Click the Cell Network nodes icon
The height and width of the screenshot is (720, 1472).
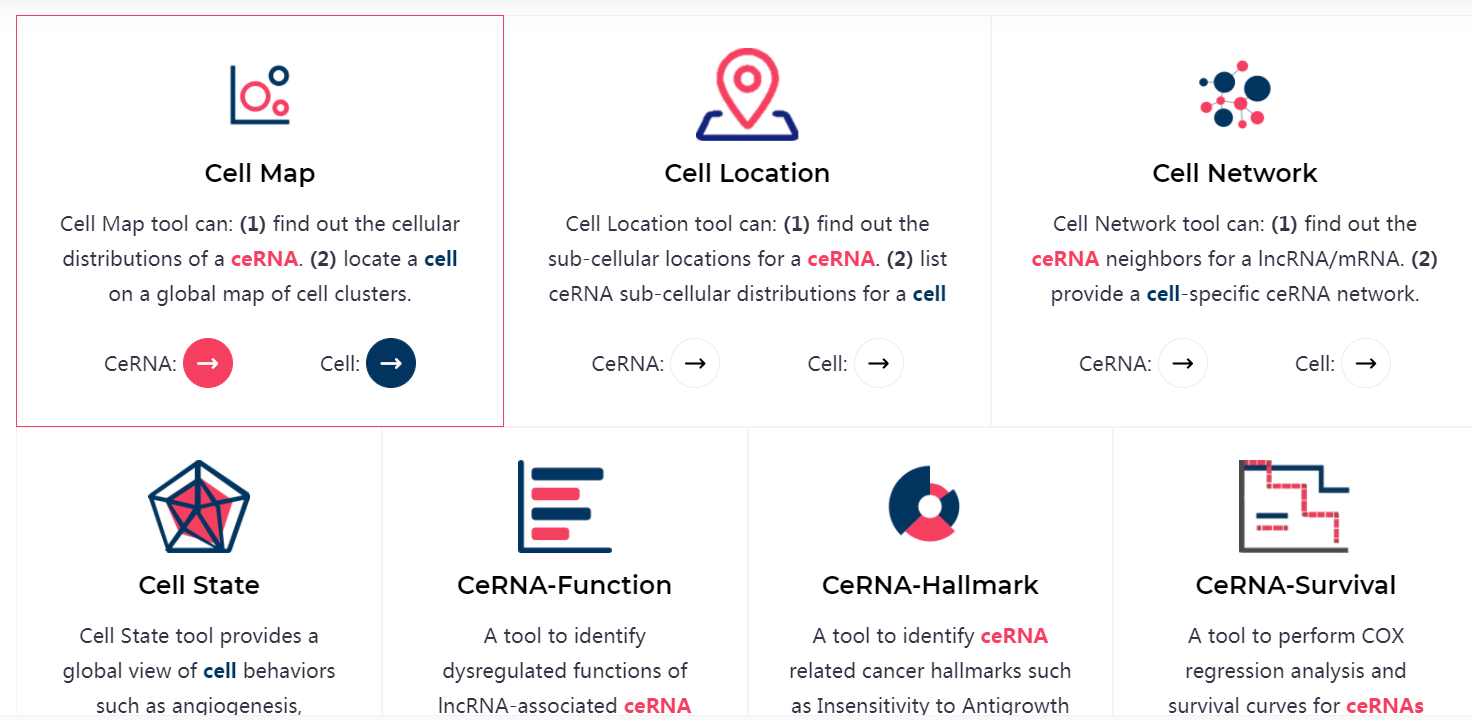(x=1235, y=95)
